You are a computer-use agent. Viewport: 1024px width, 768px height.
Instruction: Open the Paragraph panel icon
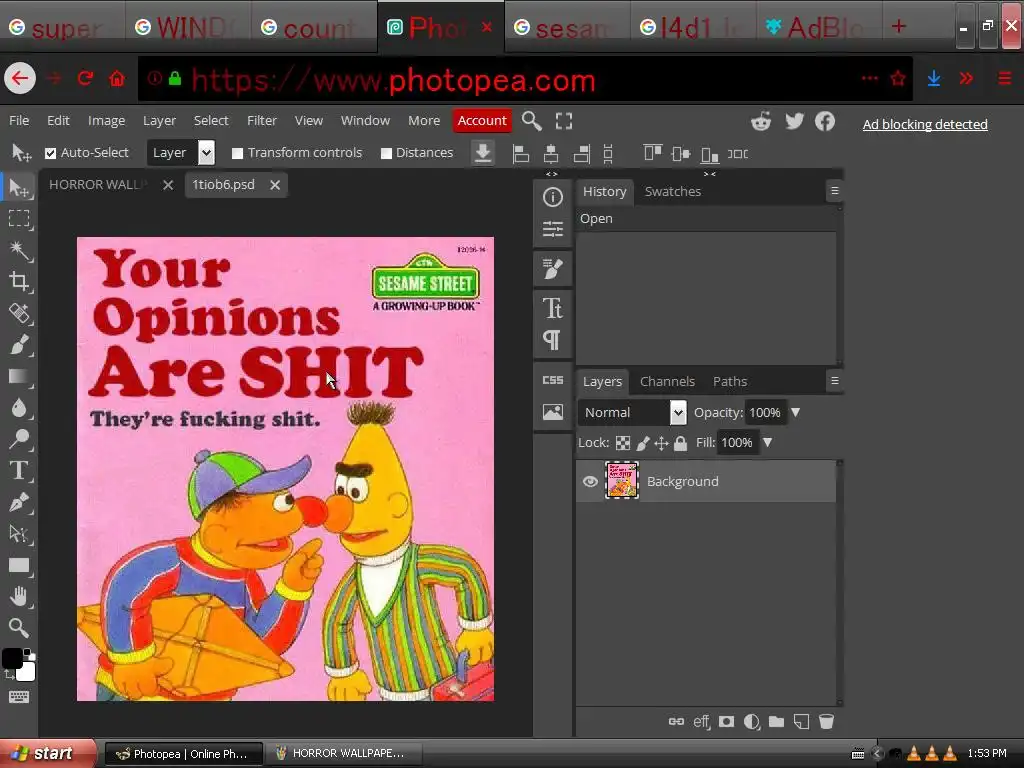552,340
